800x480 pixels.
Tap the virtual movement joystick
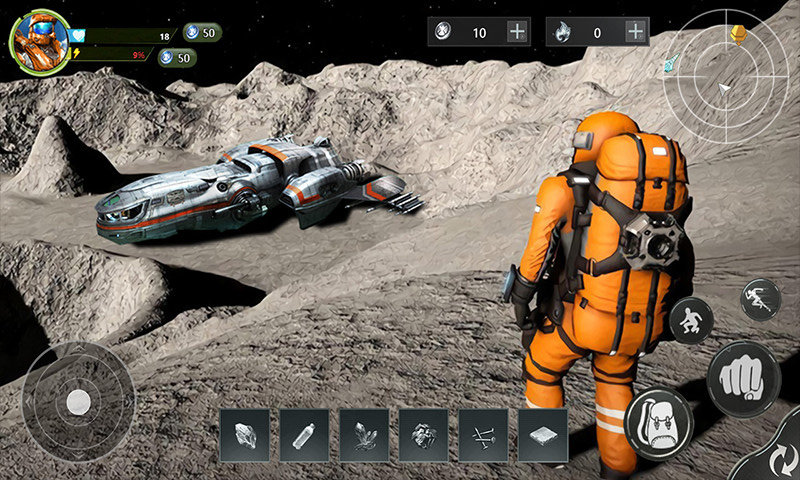(x=78, y=402)
